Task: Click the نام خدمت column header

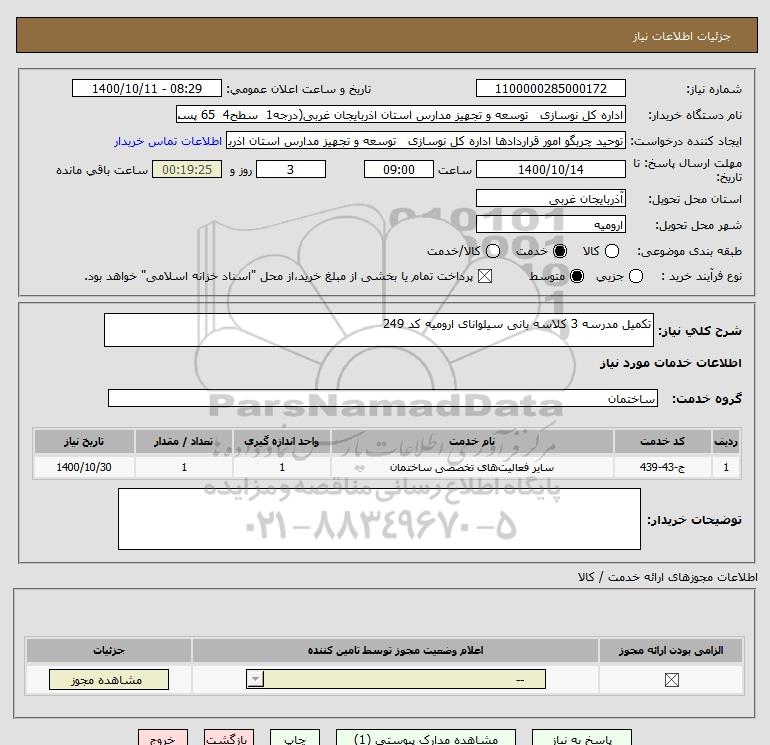Action: click(472, 441)
